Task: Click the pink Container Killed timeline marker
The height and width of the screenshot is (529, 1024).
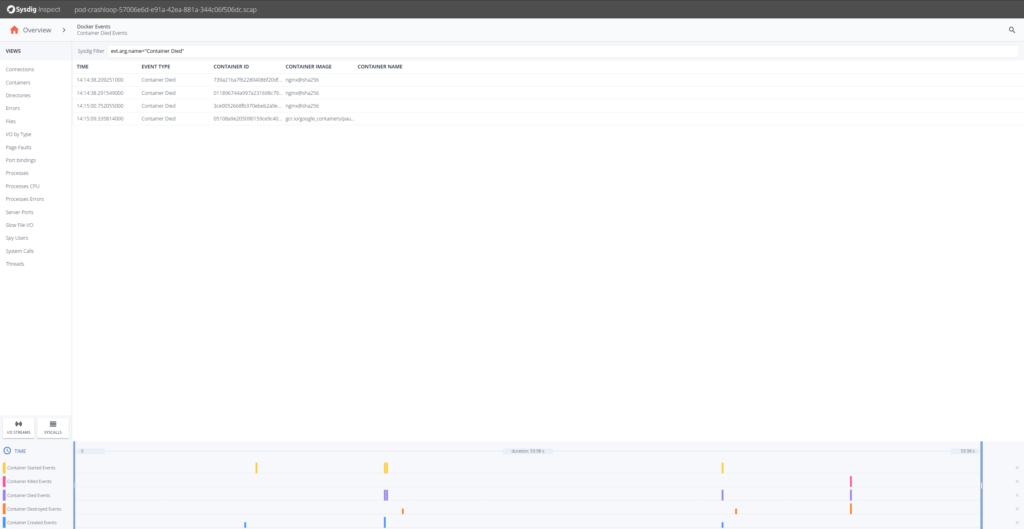Action: [850, 481]
